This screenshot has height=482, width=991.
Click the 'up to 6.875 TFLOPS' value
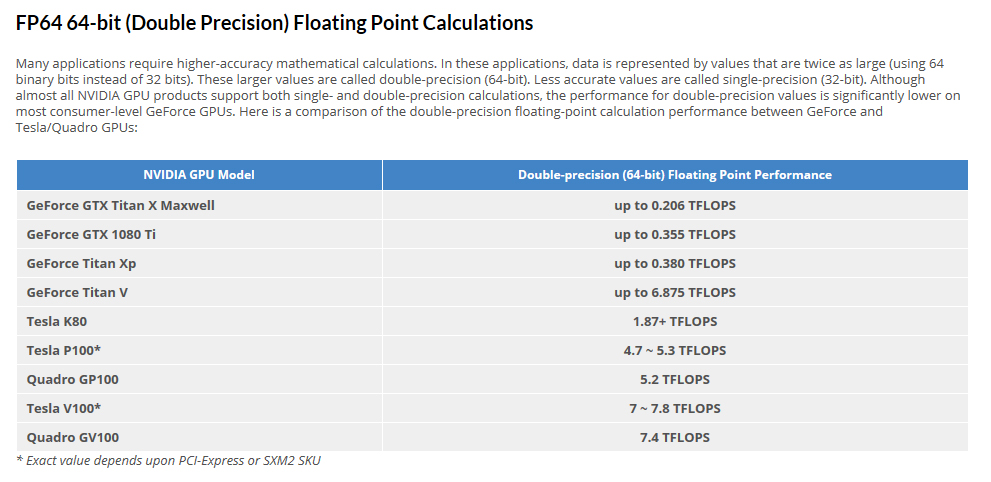pos(674,292)
